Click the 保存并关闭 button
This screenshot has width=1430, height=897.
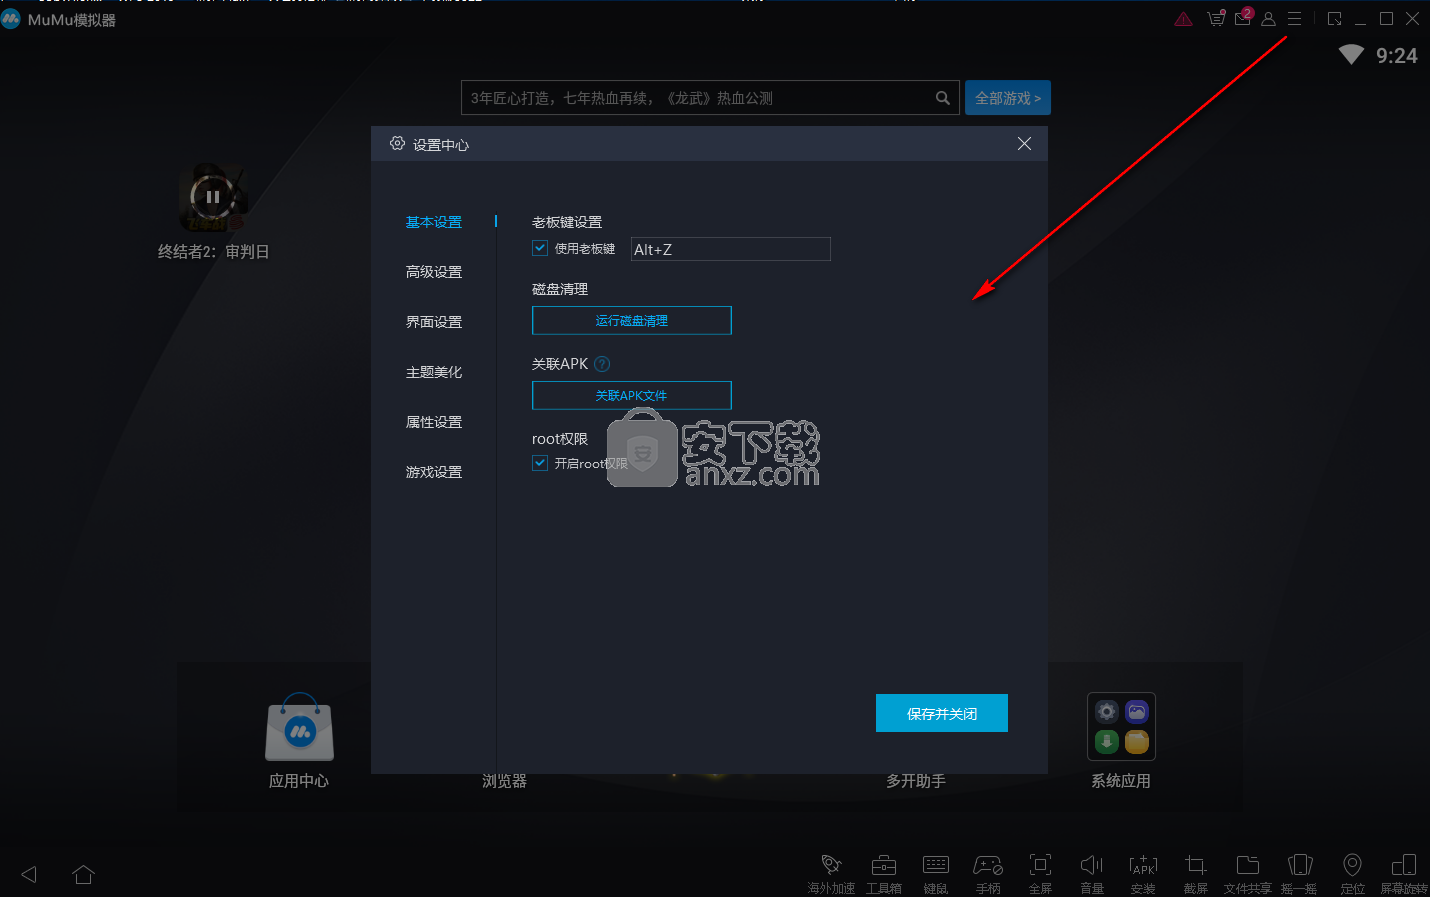pyautogui.click(x=942, y=713)
